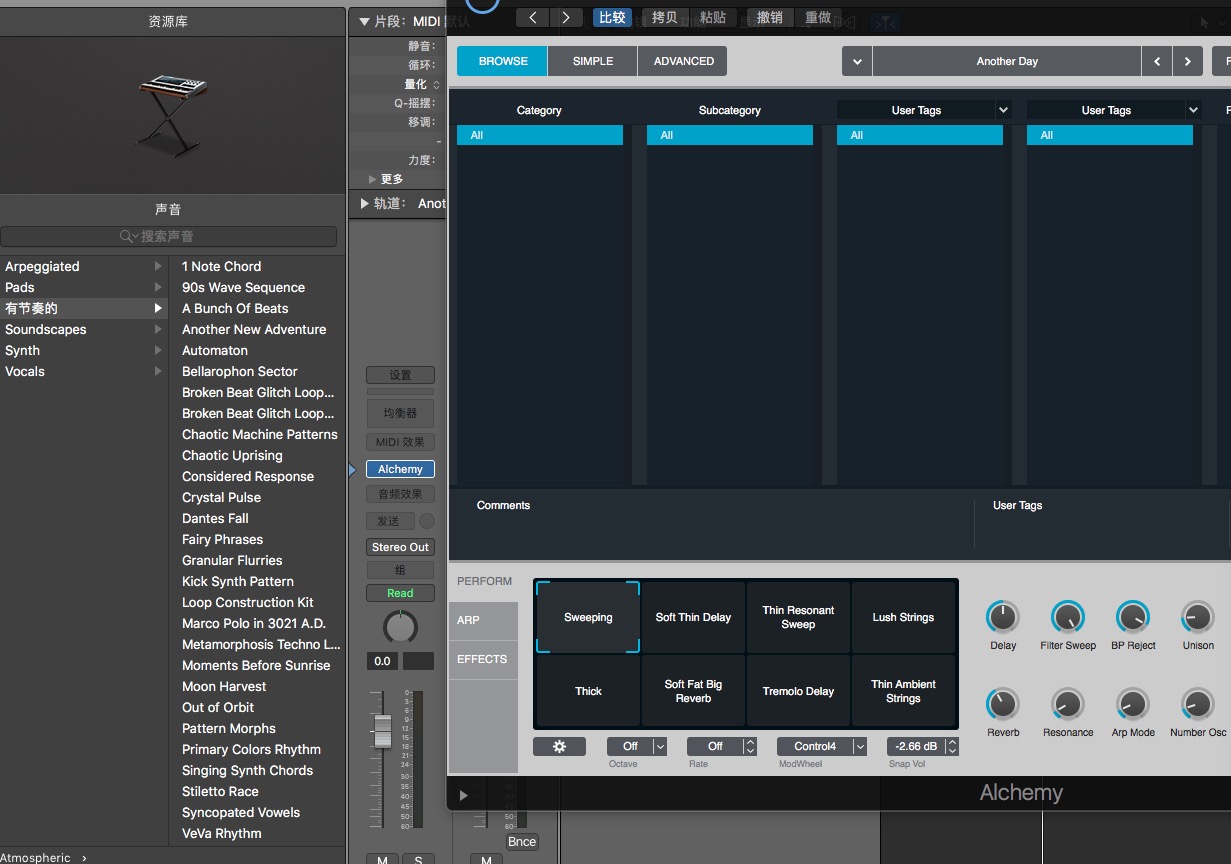1231x864 pixels.
Task: Open the left User Tags column dropdown
Action: point(1003,110)
